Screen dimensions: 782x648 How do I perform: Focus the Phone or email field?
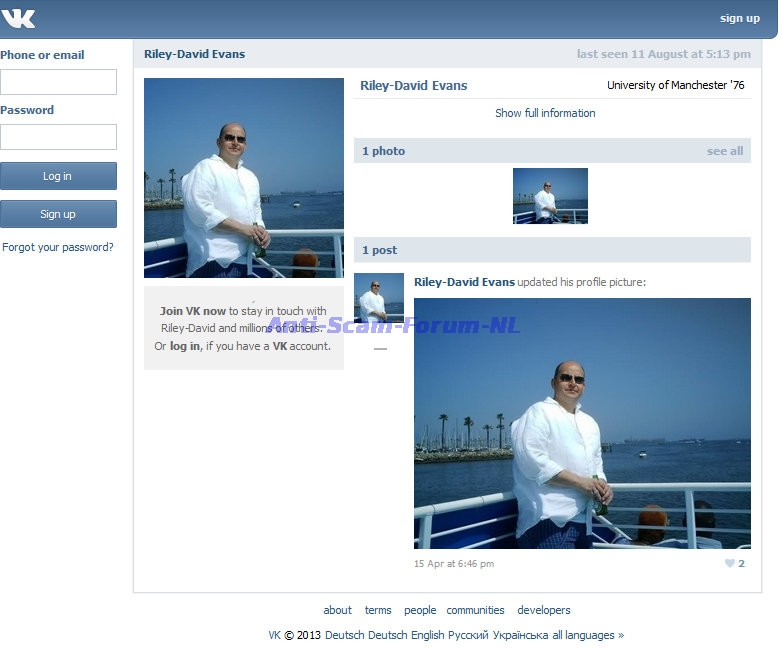pyautogui.click(x=58, y=82)
